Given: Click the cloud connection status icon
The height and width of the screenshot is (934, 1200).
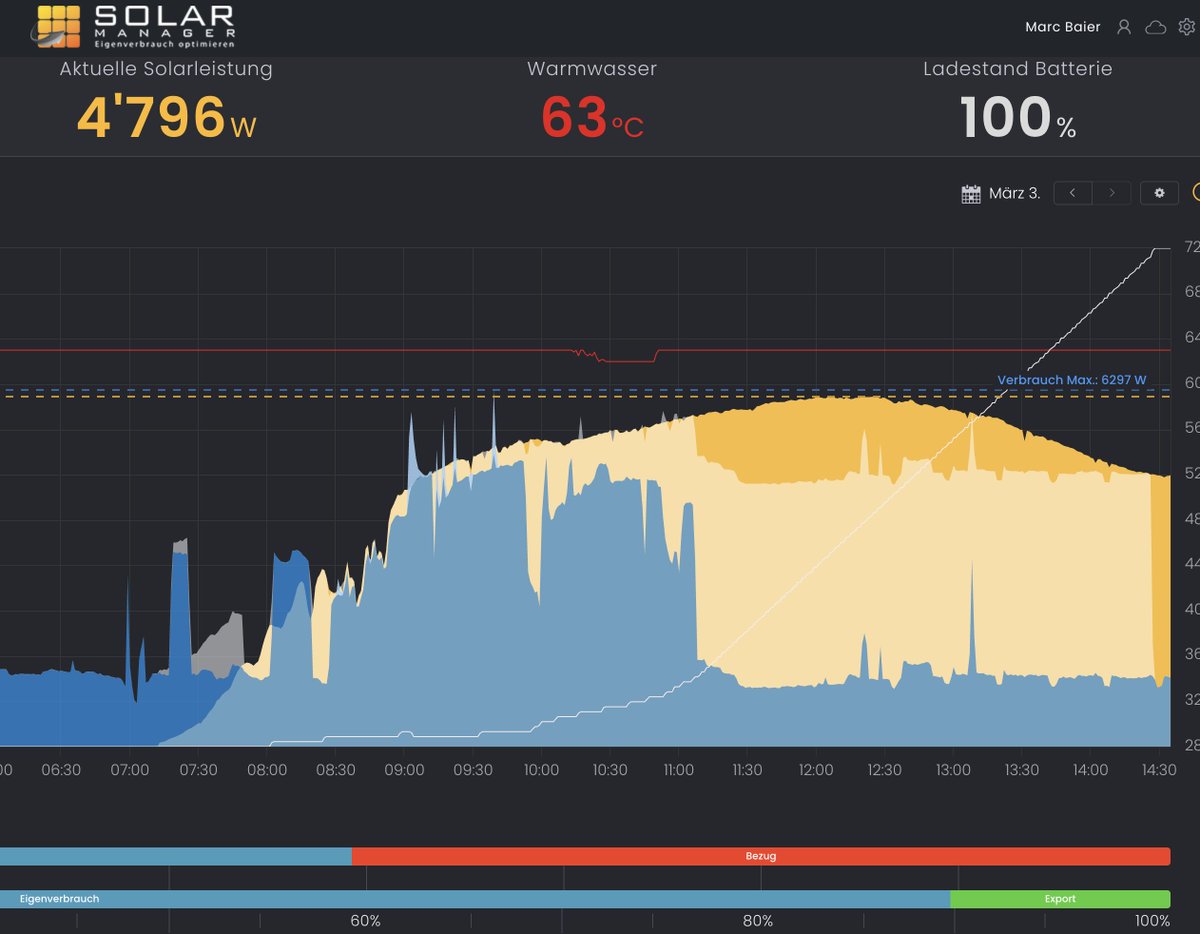Looking at the screenshot, I should point(1155,27).
